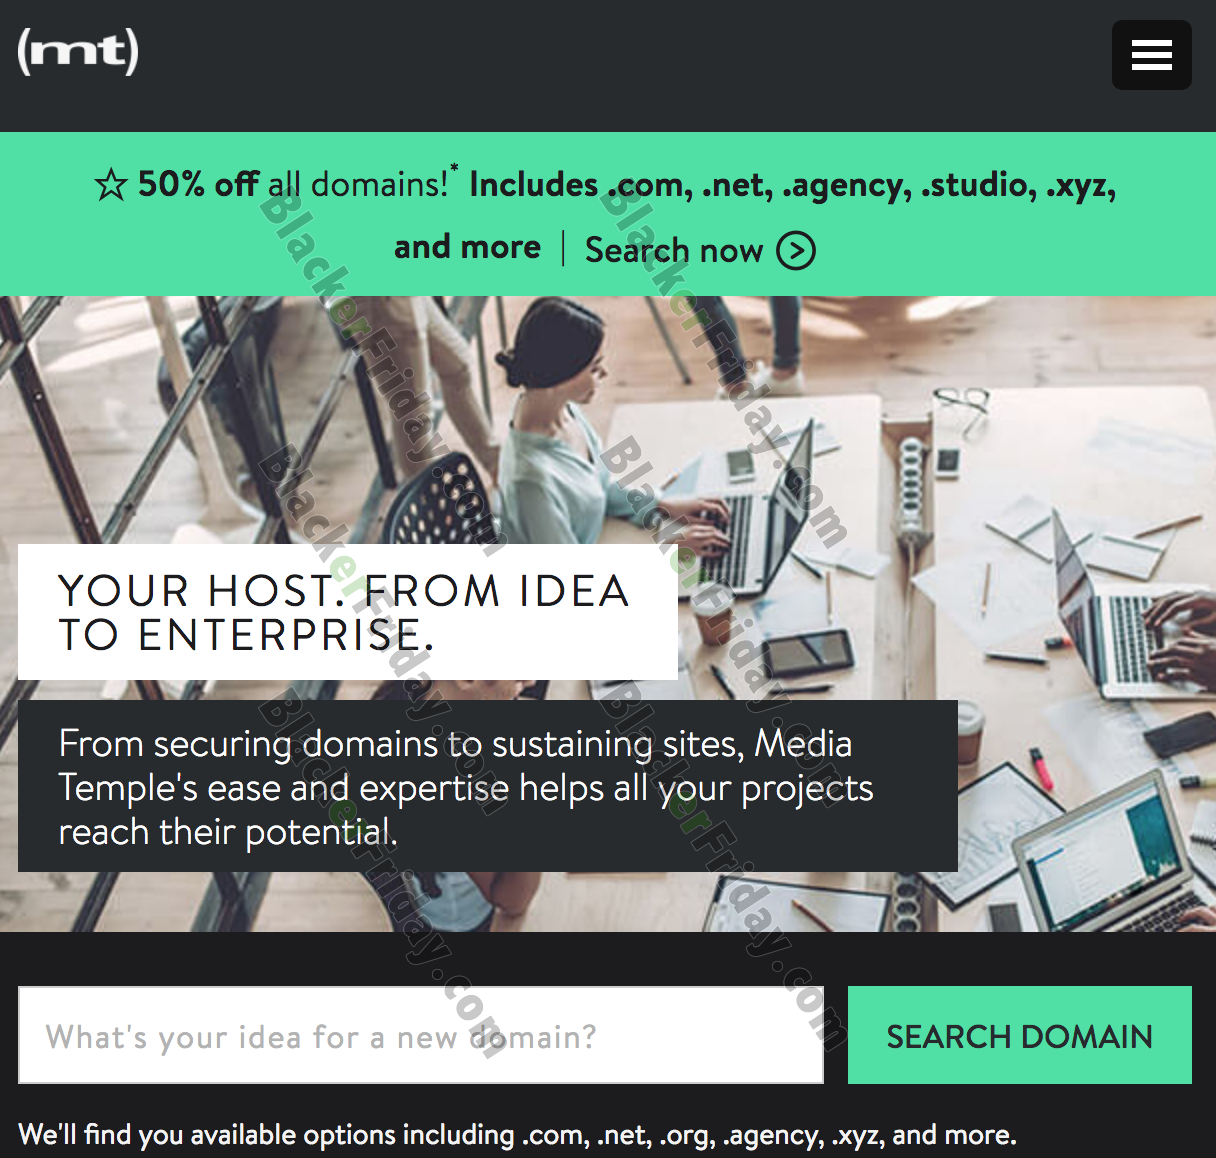
Task: Follow the "Search now" link
Action: 674,250
